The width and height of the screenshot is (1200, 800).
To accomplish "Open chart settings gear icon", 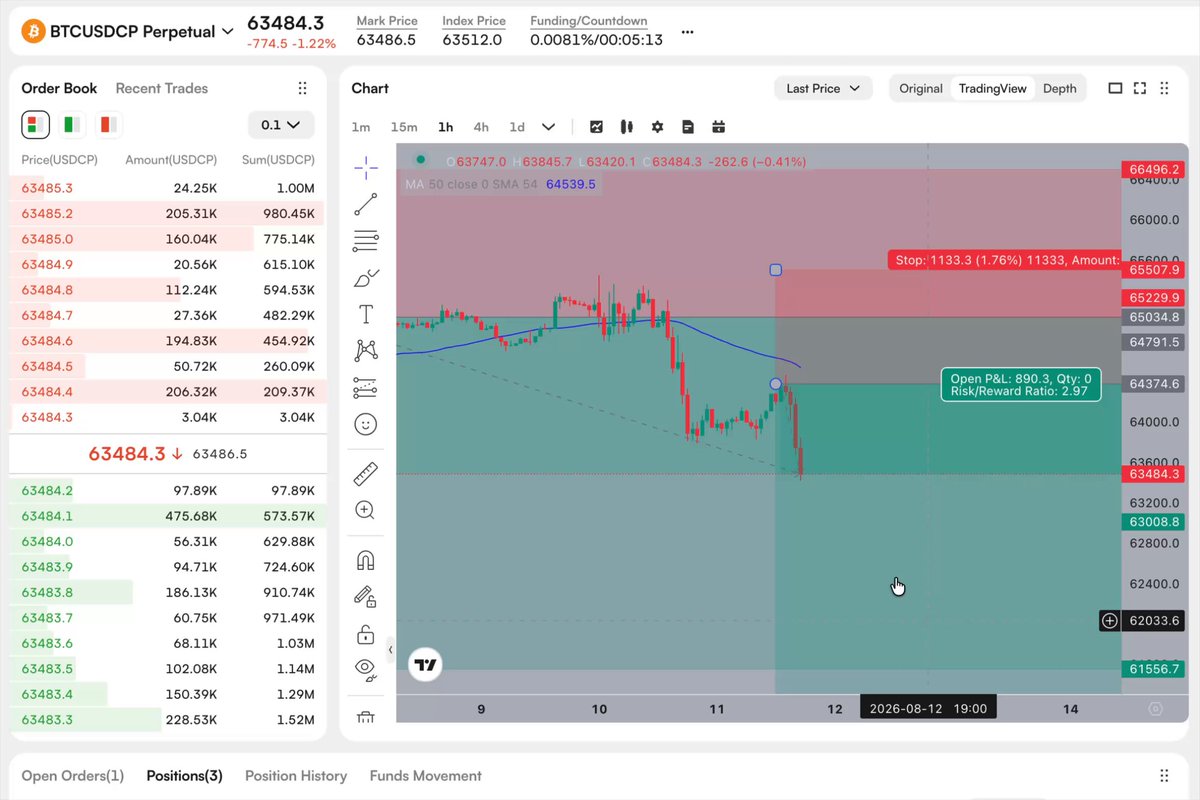I will (x=657, y=127).
